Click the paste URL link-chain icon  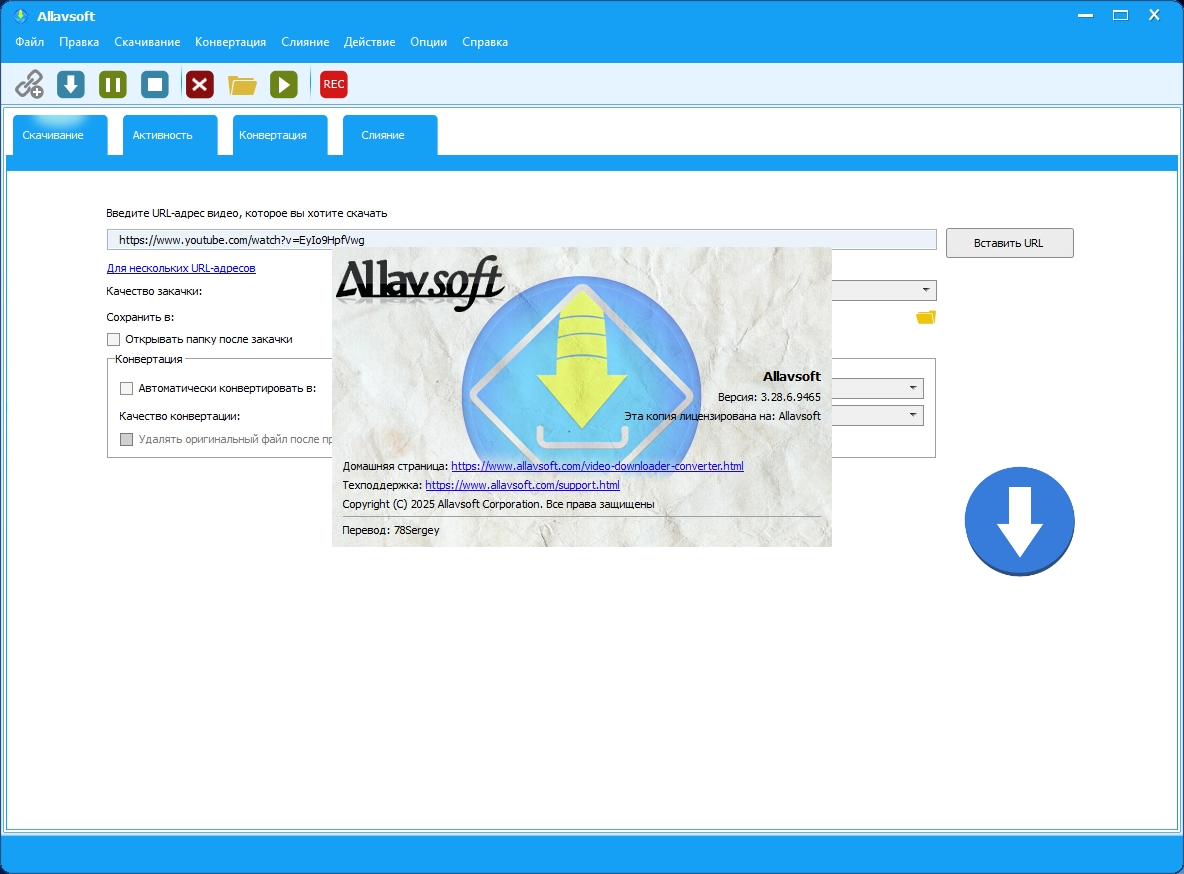pyautogui.click(x=29, y=84)
